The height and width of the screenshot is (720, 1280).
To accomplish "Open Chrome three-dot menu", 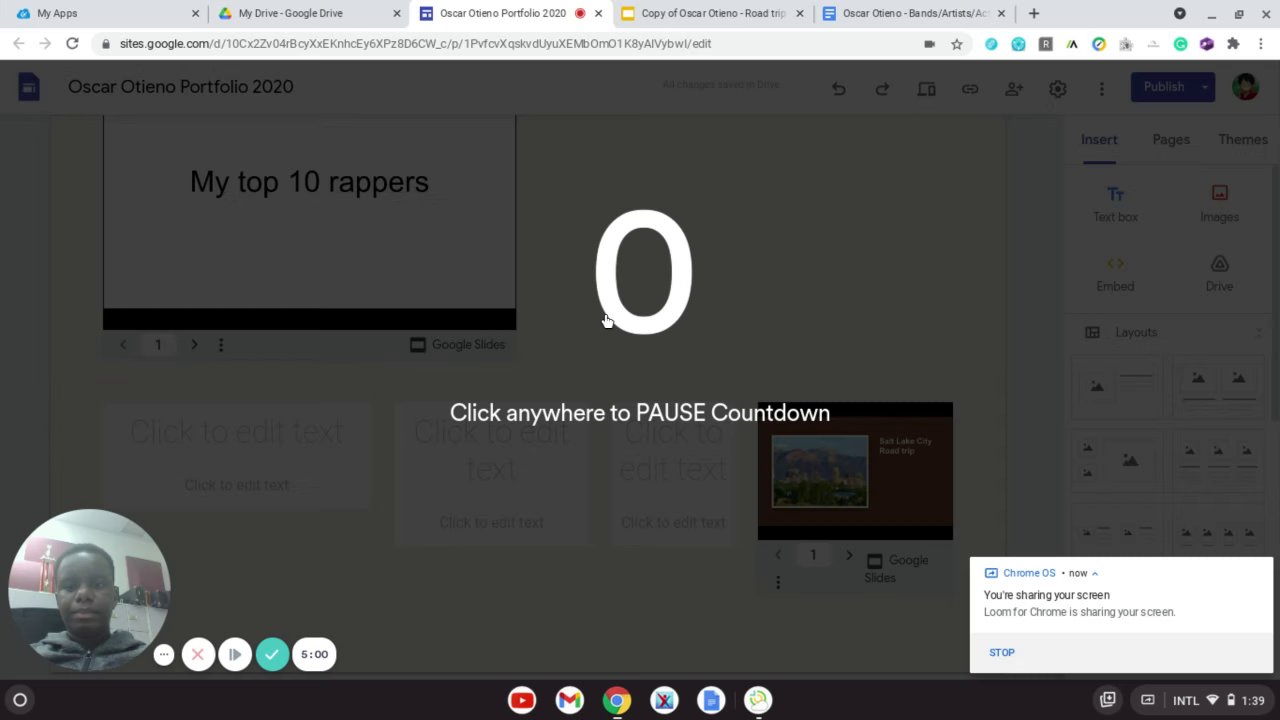I will tap(1260, 44).
